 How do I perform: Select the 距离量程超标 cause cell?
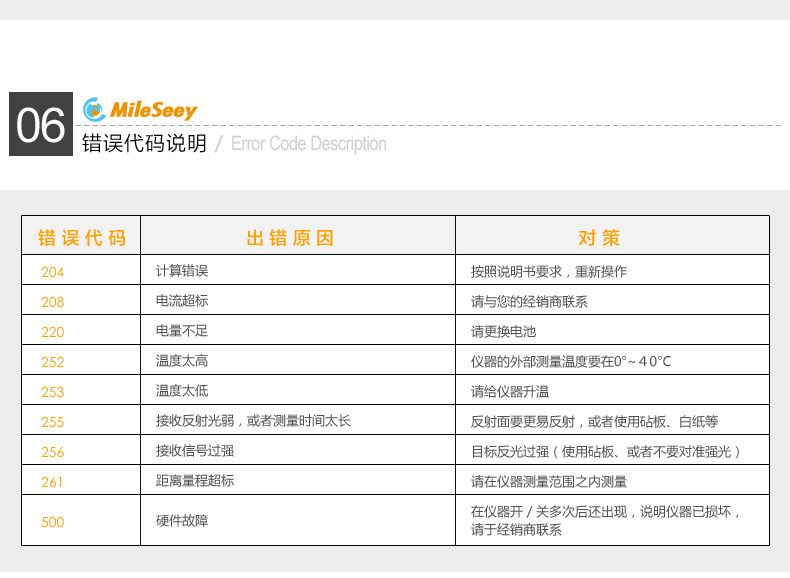coord(195,481)
